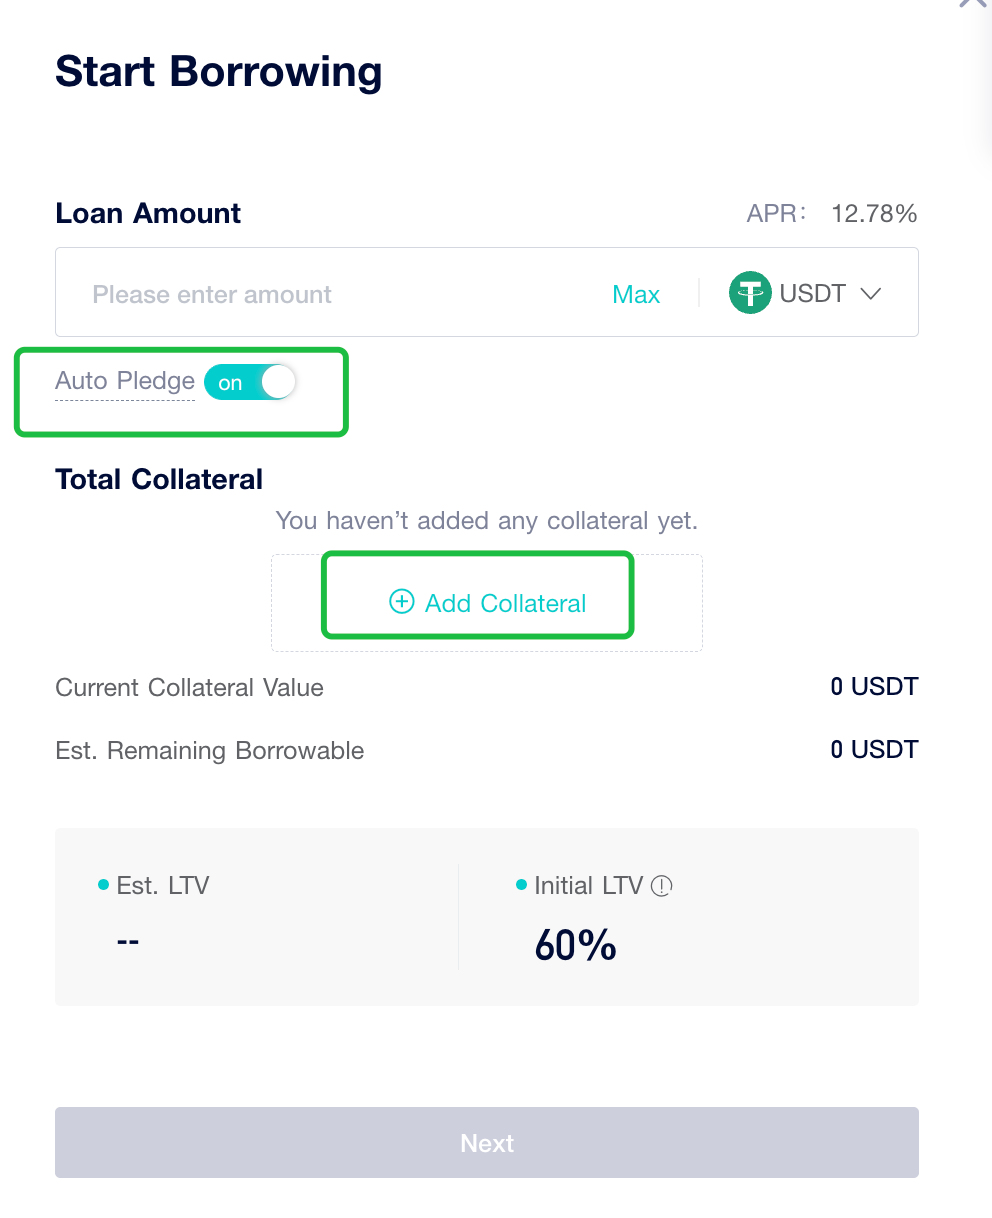Click the Max link to fill amount

tap(636, 293)
